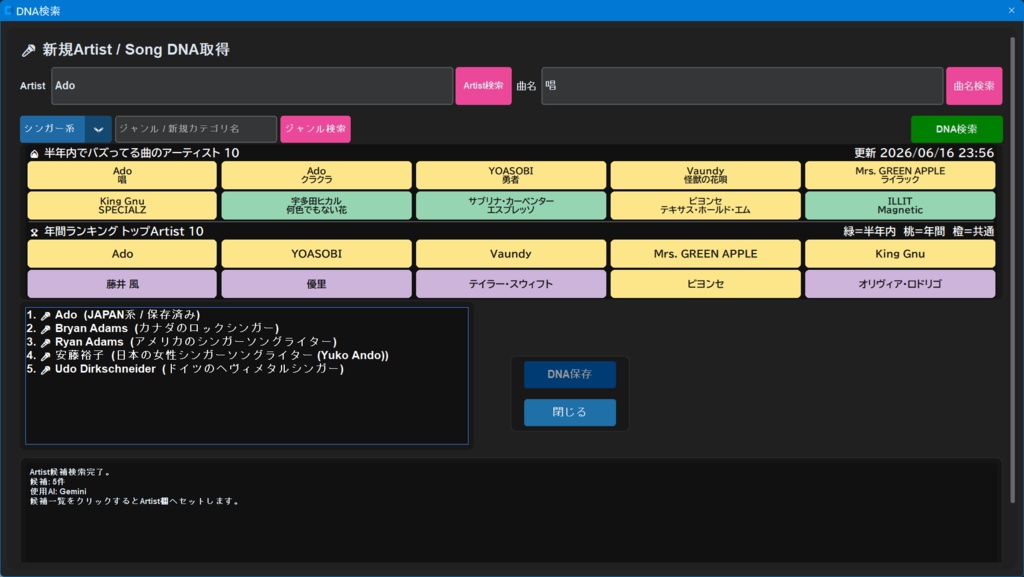Image resolution: width=1024 pixels, height=577 pixels.
Task: Click the microphone icon next to Udo Dirkschneider
Action: 46,370
